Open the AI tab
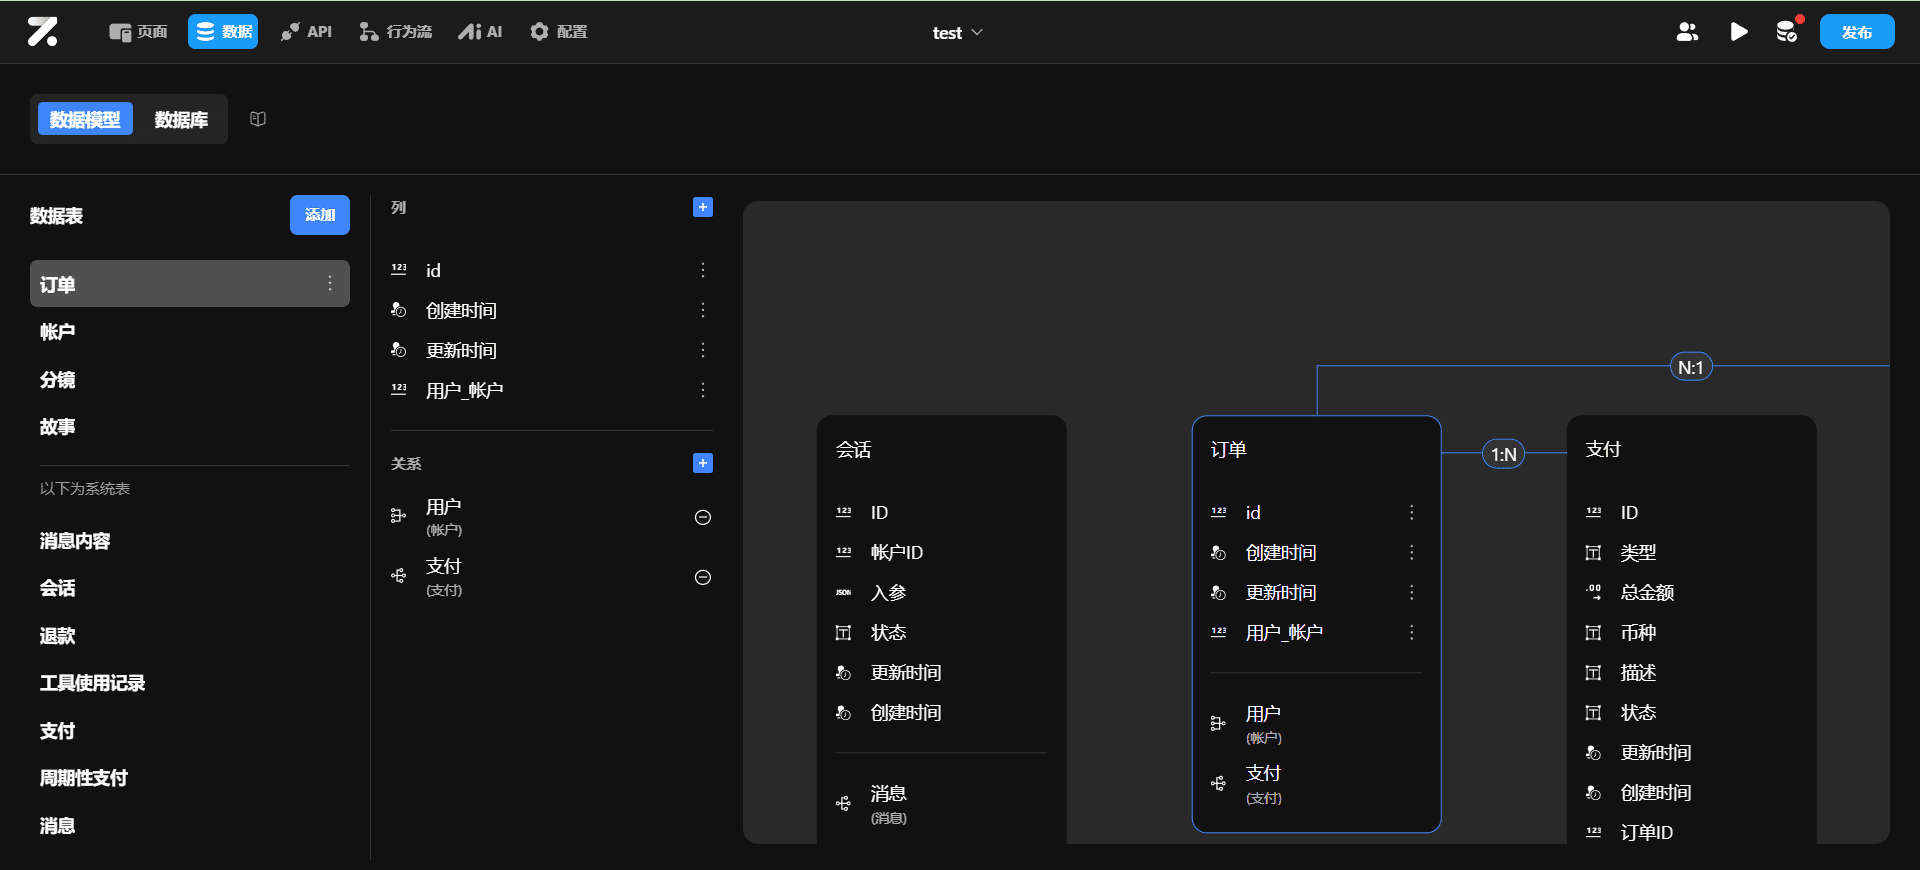Image resolution: width=1920 pixels, height=870 pixels. [480, 32]
